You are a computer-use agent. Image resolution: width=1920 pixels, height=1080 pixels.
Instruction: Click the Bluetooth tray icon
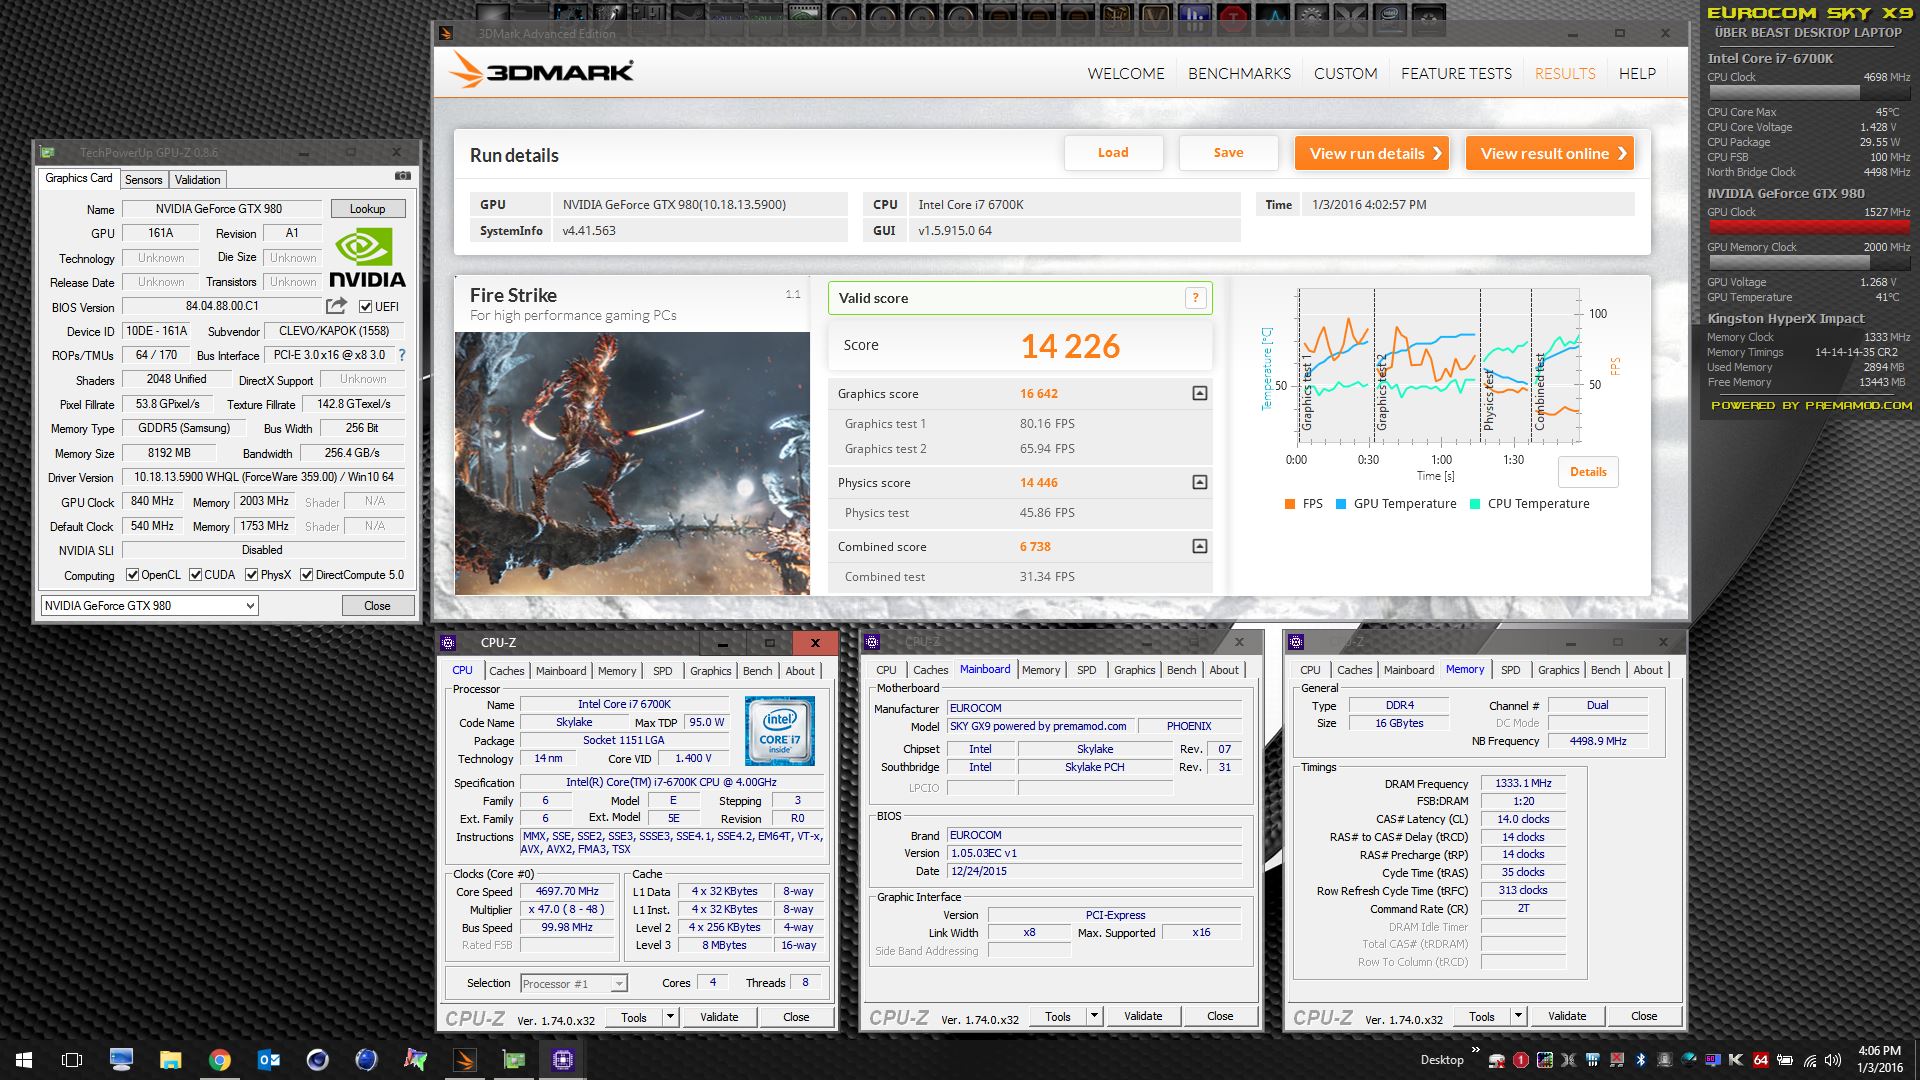point(1640,1060)
